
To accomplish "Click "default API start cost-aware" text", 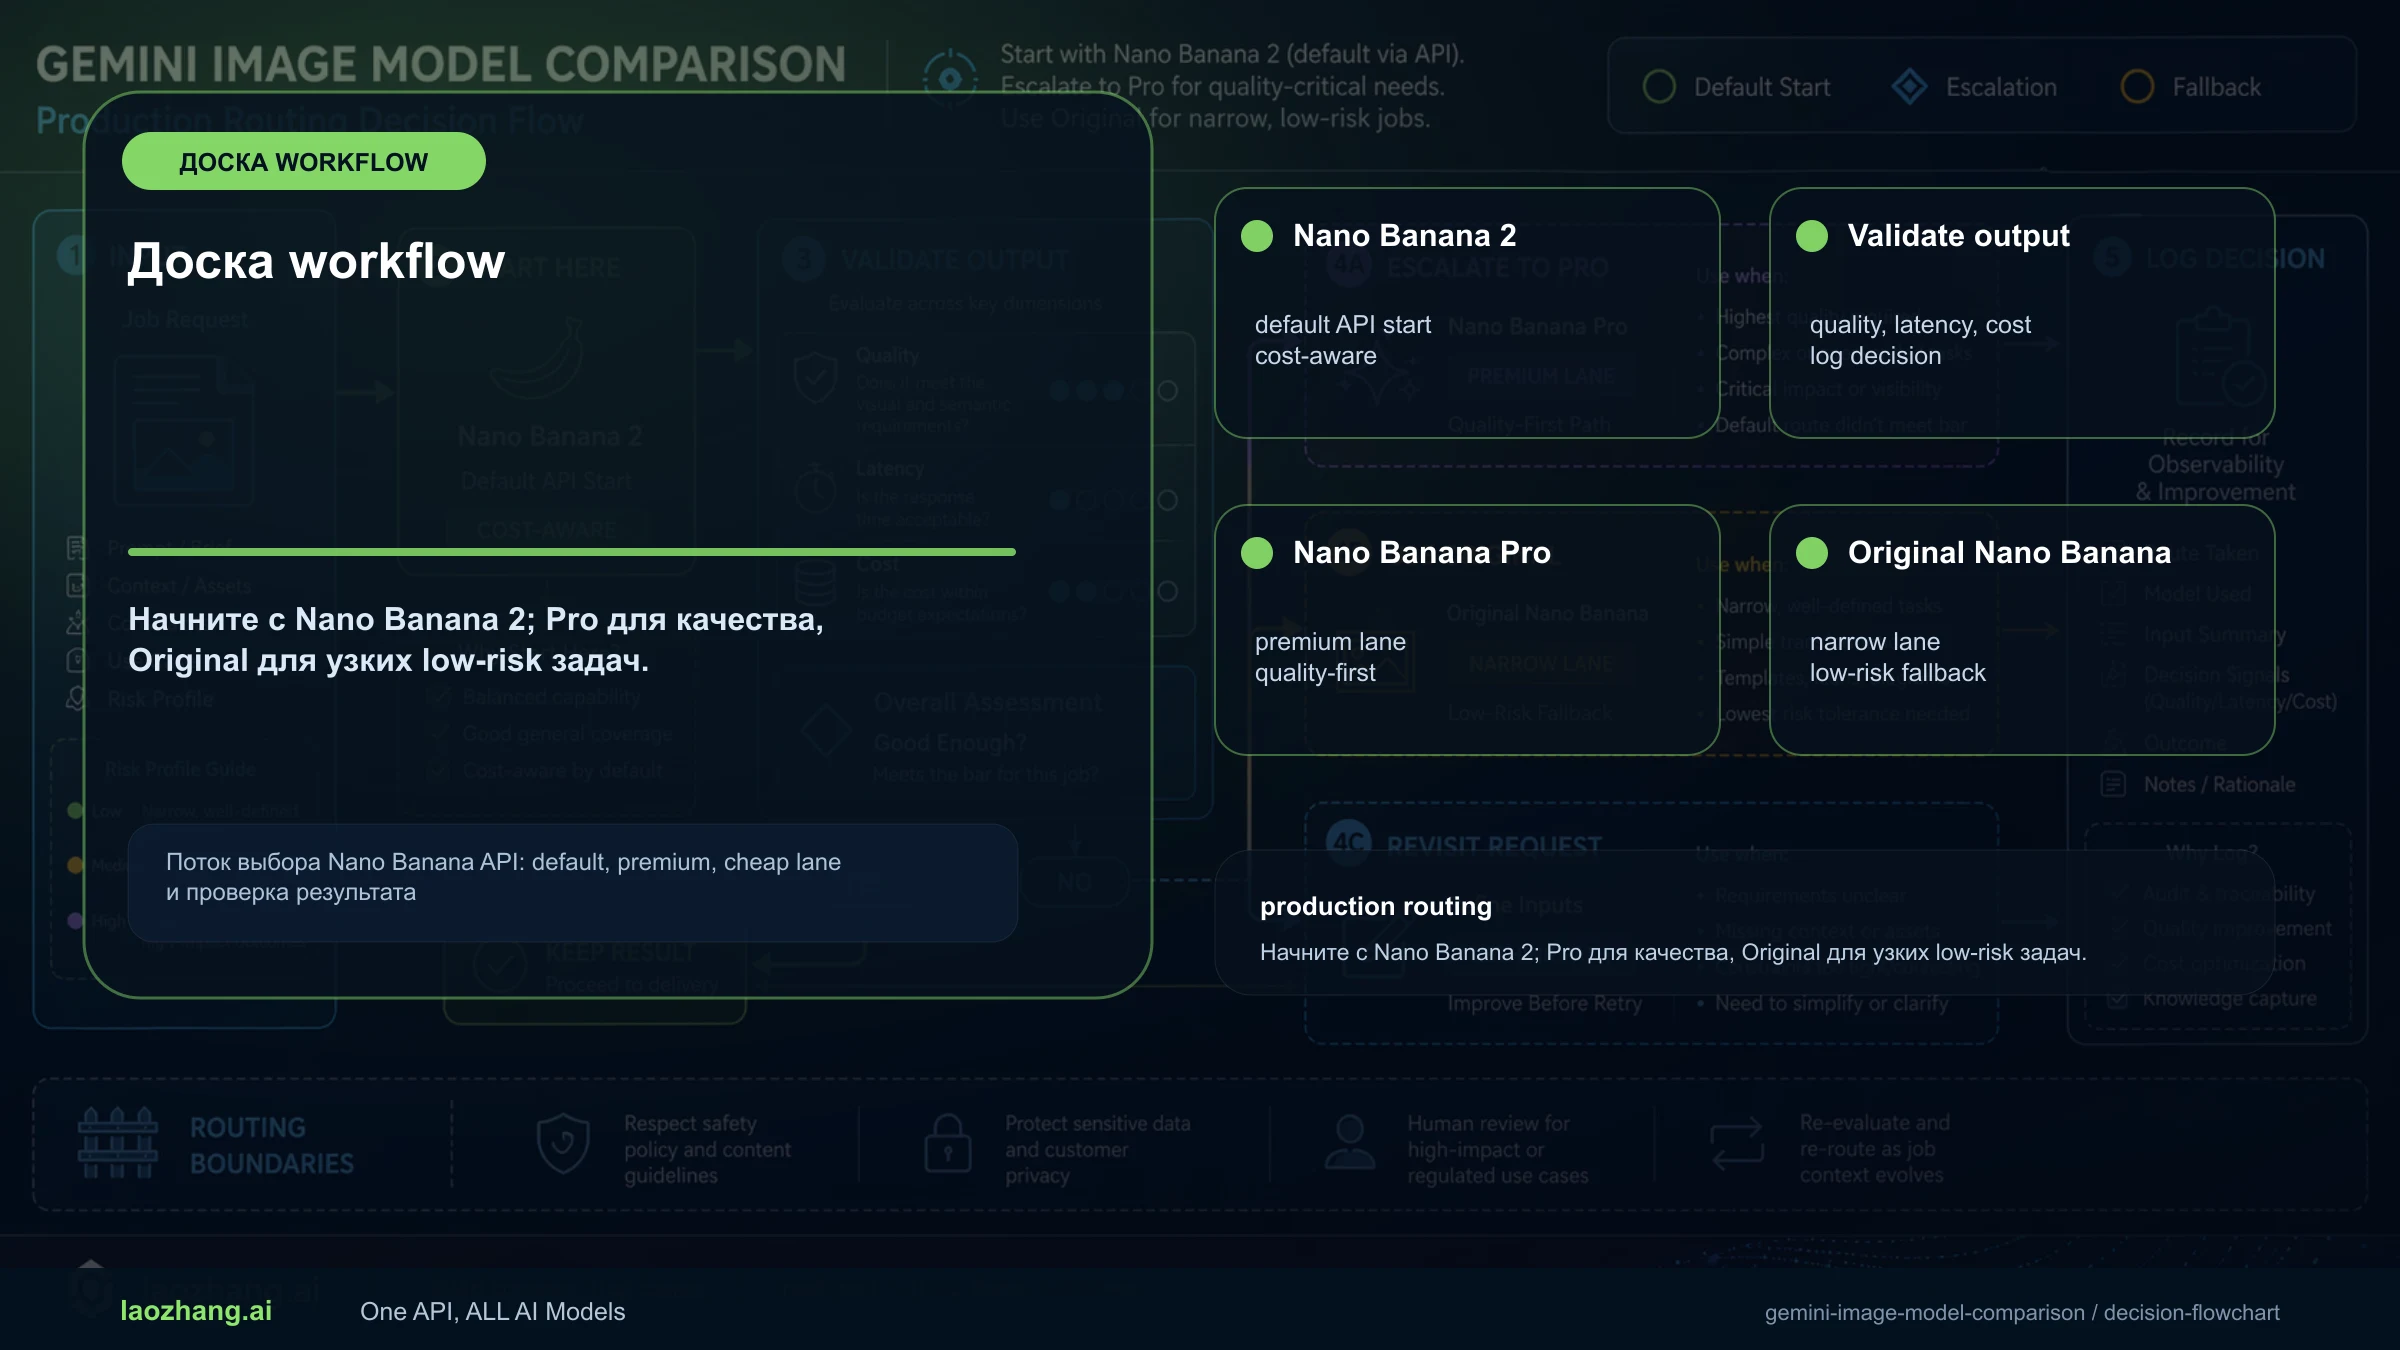I will (x=1343, y=340).
